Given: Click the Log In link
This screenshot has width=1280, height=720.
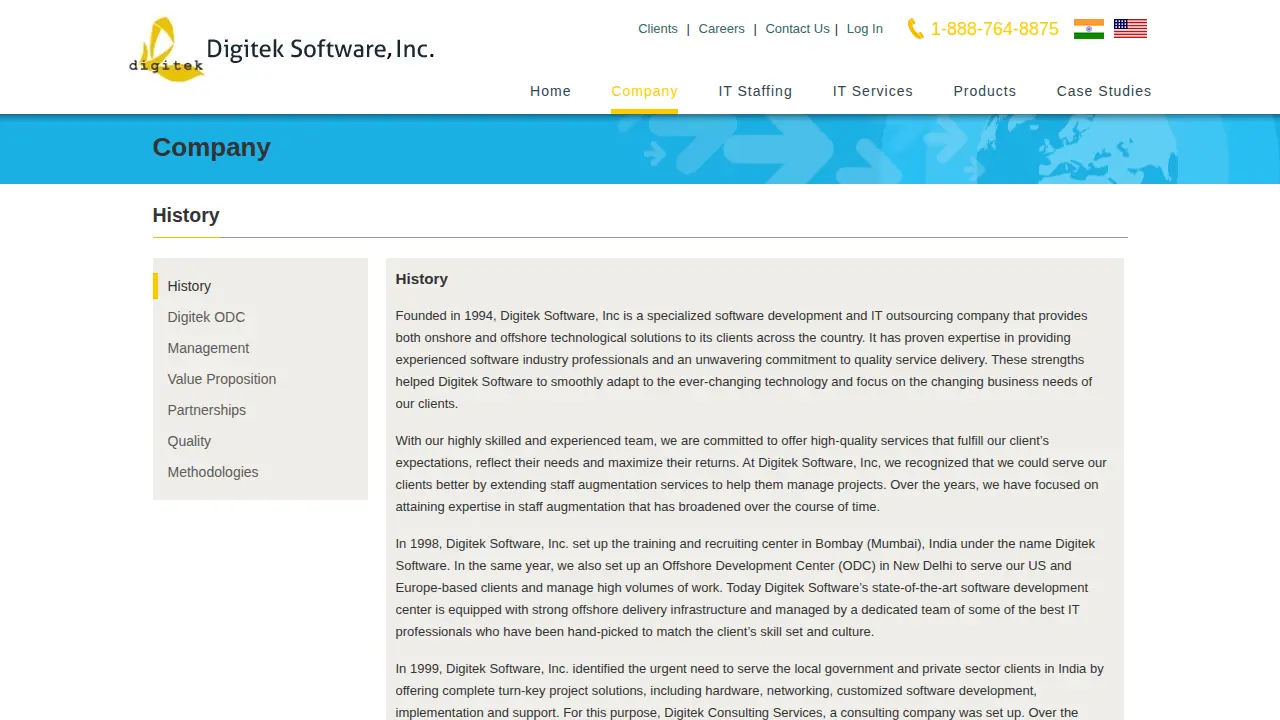Looking at the screenshot, I should (864, 29).
